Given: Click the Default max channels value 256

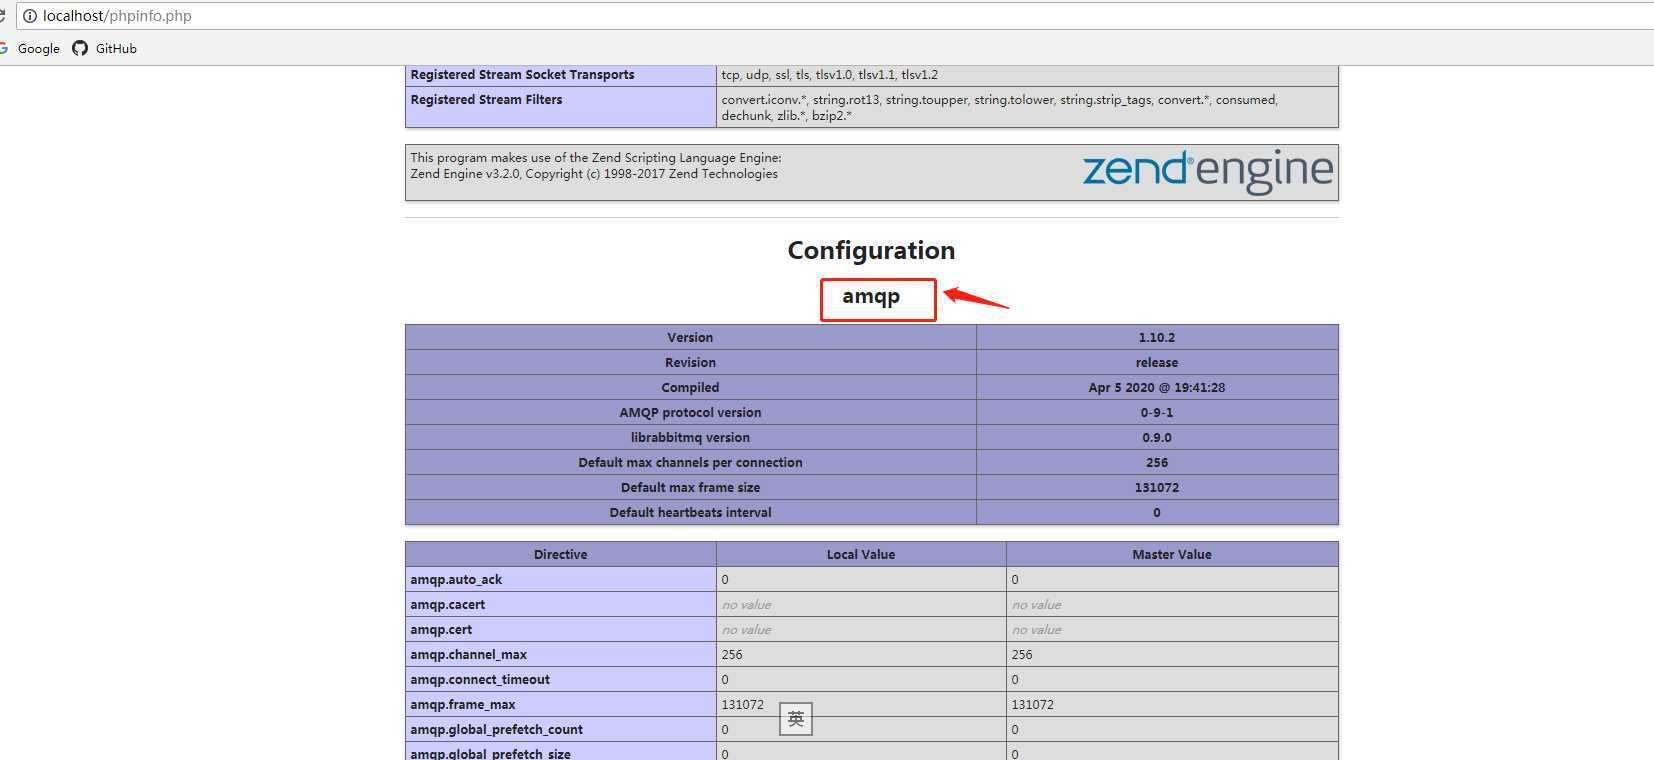Looking at the screenshot, I should [1157, 462].
